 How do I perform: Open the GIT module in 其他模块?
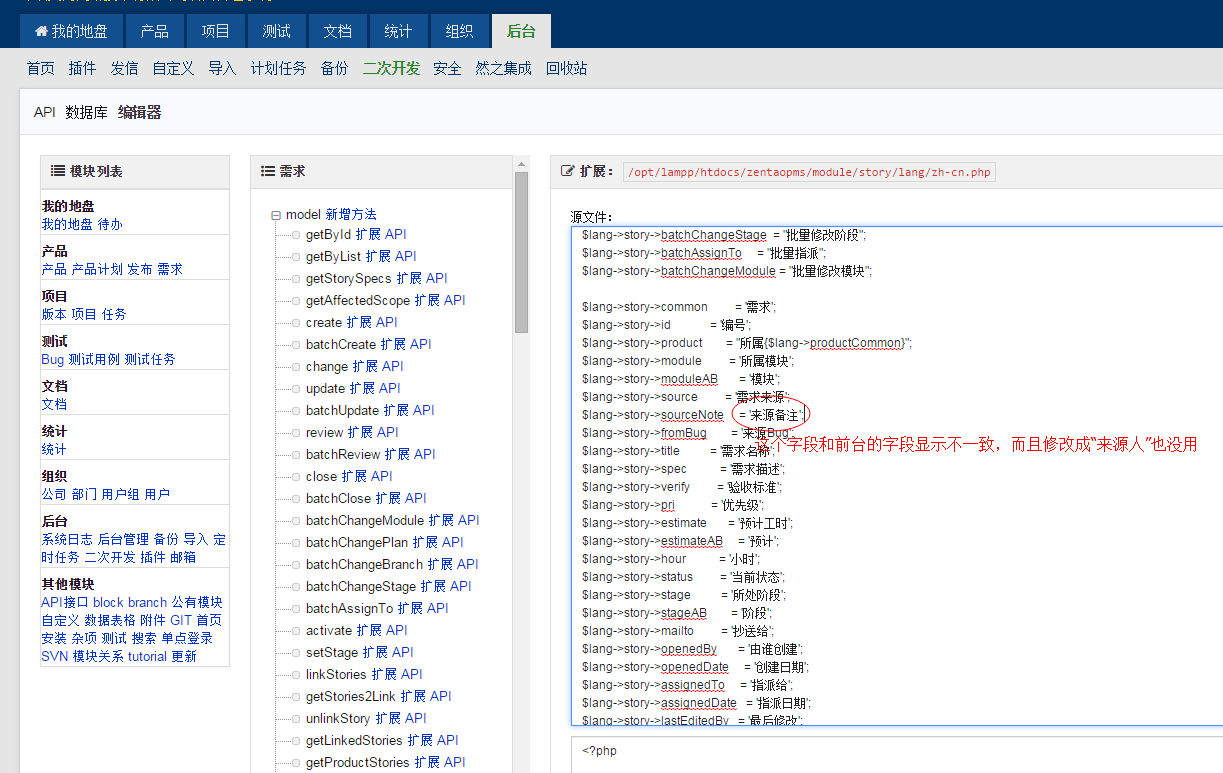tap(181, 620)
